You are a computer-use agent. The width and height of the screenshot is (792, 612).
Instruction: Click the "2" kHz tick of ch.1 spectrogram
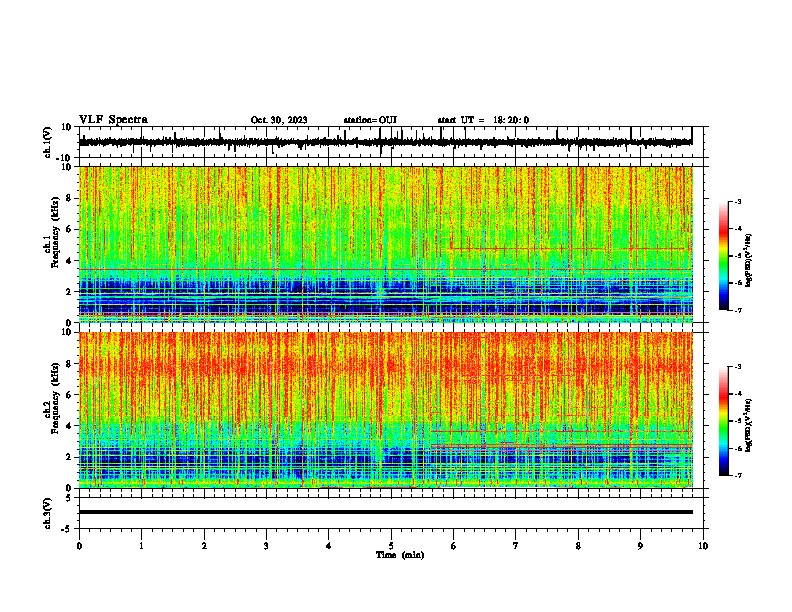point(70,291)
